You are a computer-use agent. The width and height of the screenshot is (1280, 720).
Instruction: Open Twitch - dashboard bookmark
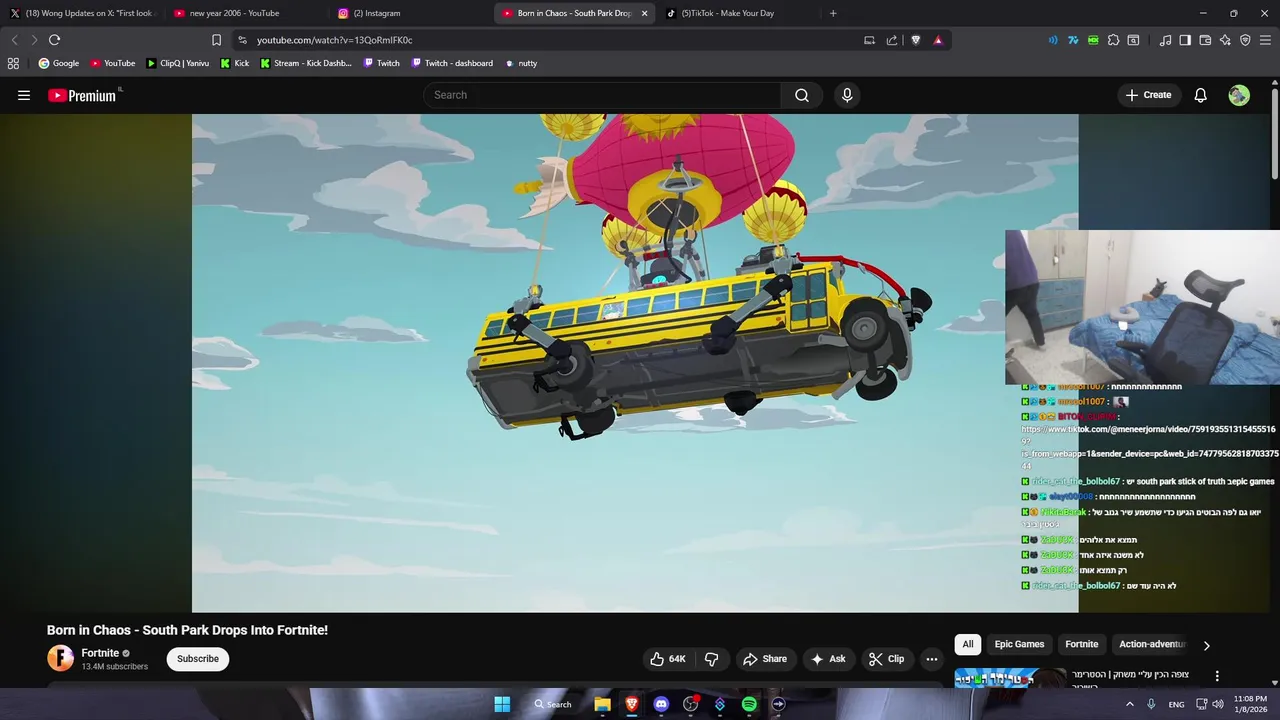450,63
